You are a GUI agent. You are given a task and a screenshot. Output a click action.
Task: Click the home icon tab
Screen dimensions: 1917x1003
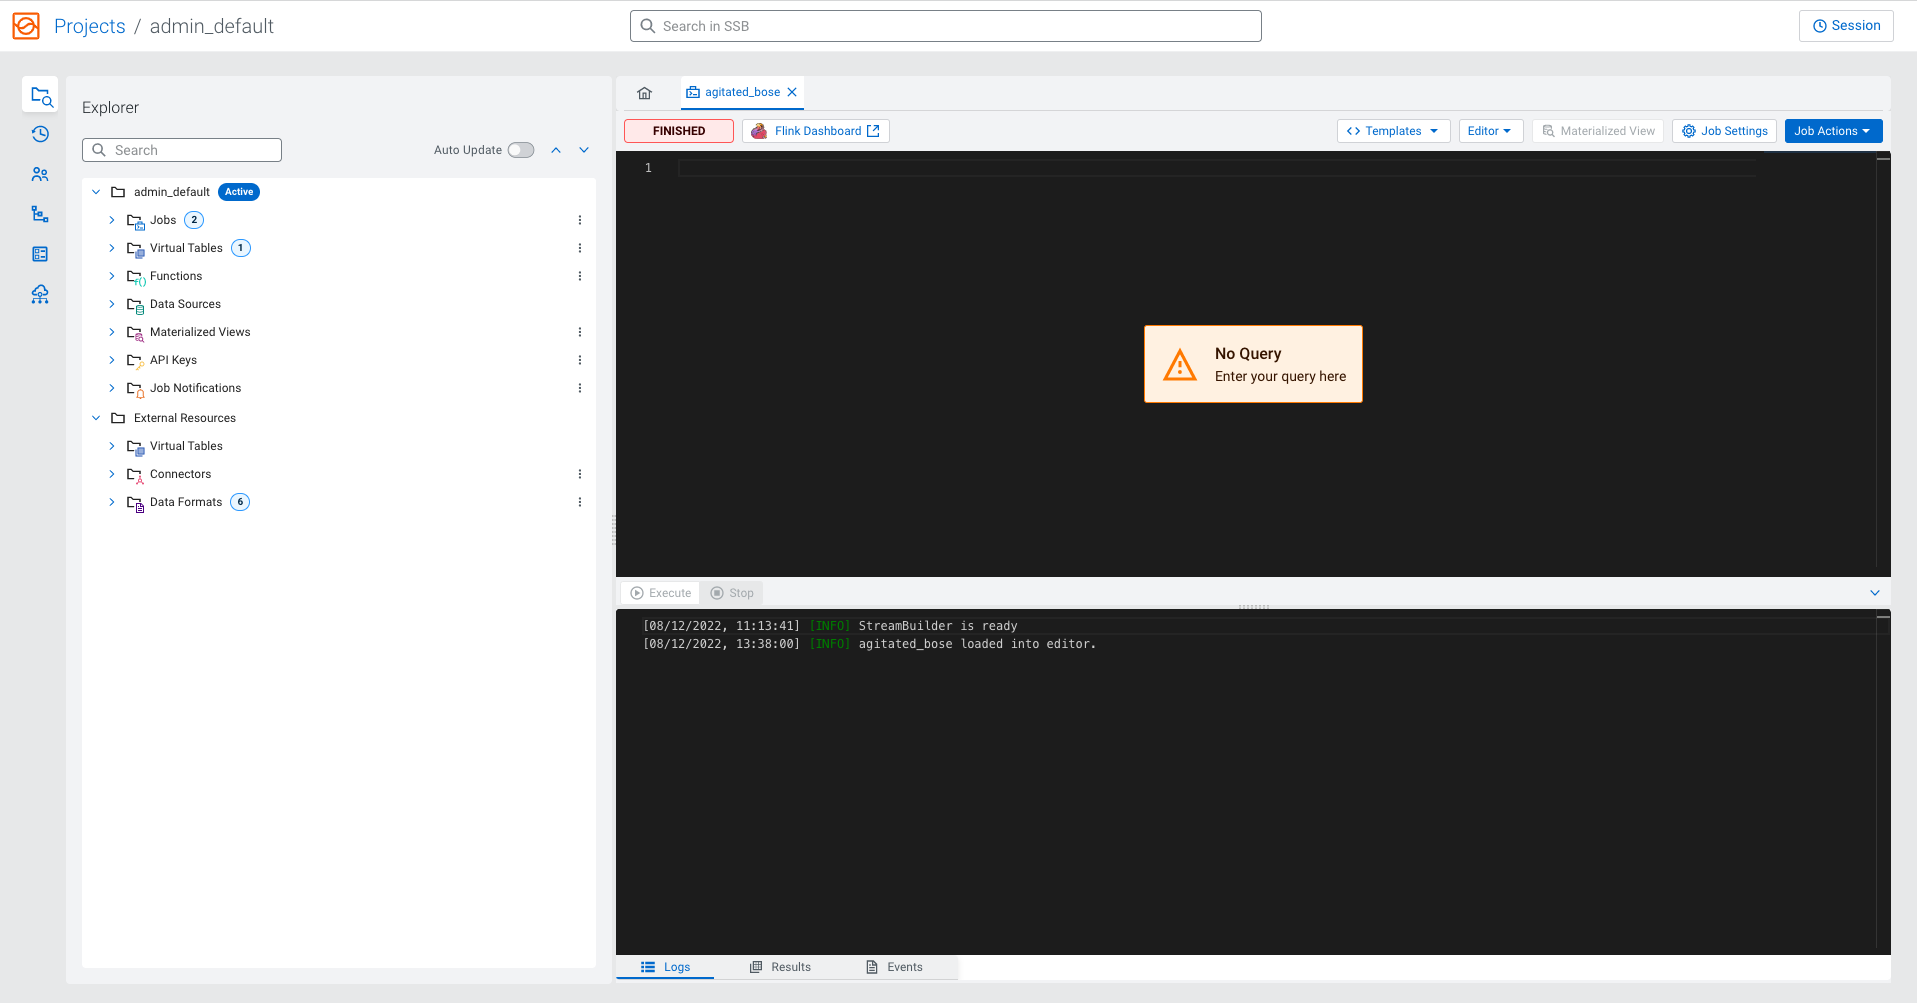coord(645,93)
